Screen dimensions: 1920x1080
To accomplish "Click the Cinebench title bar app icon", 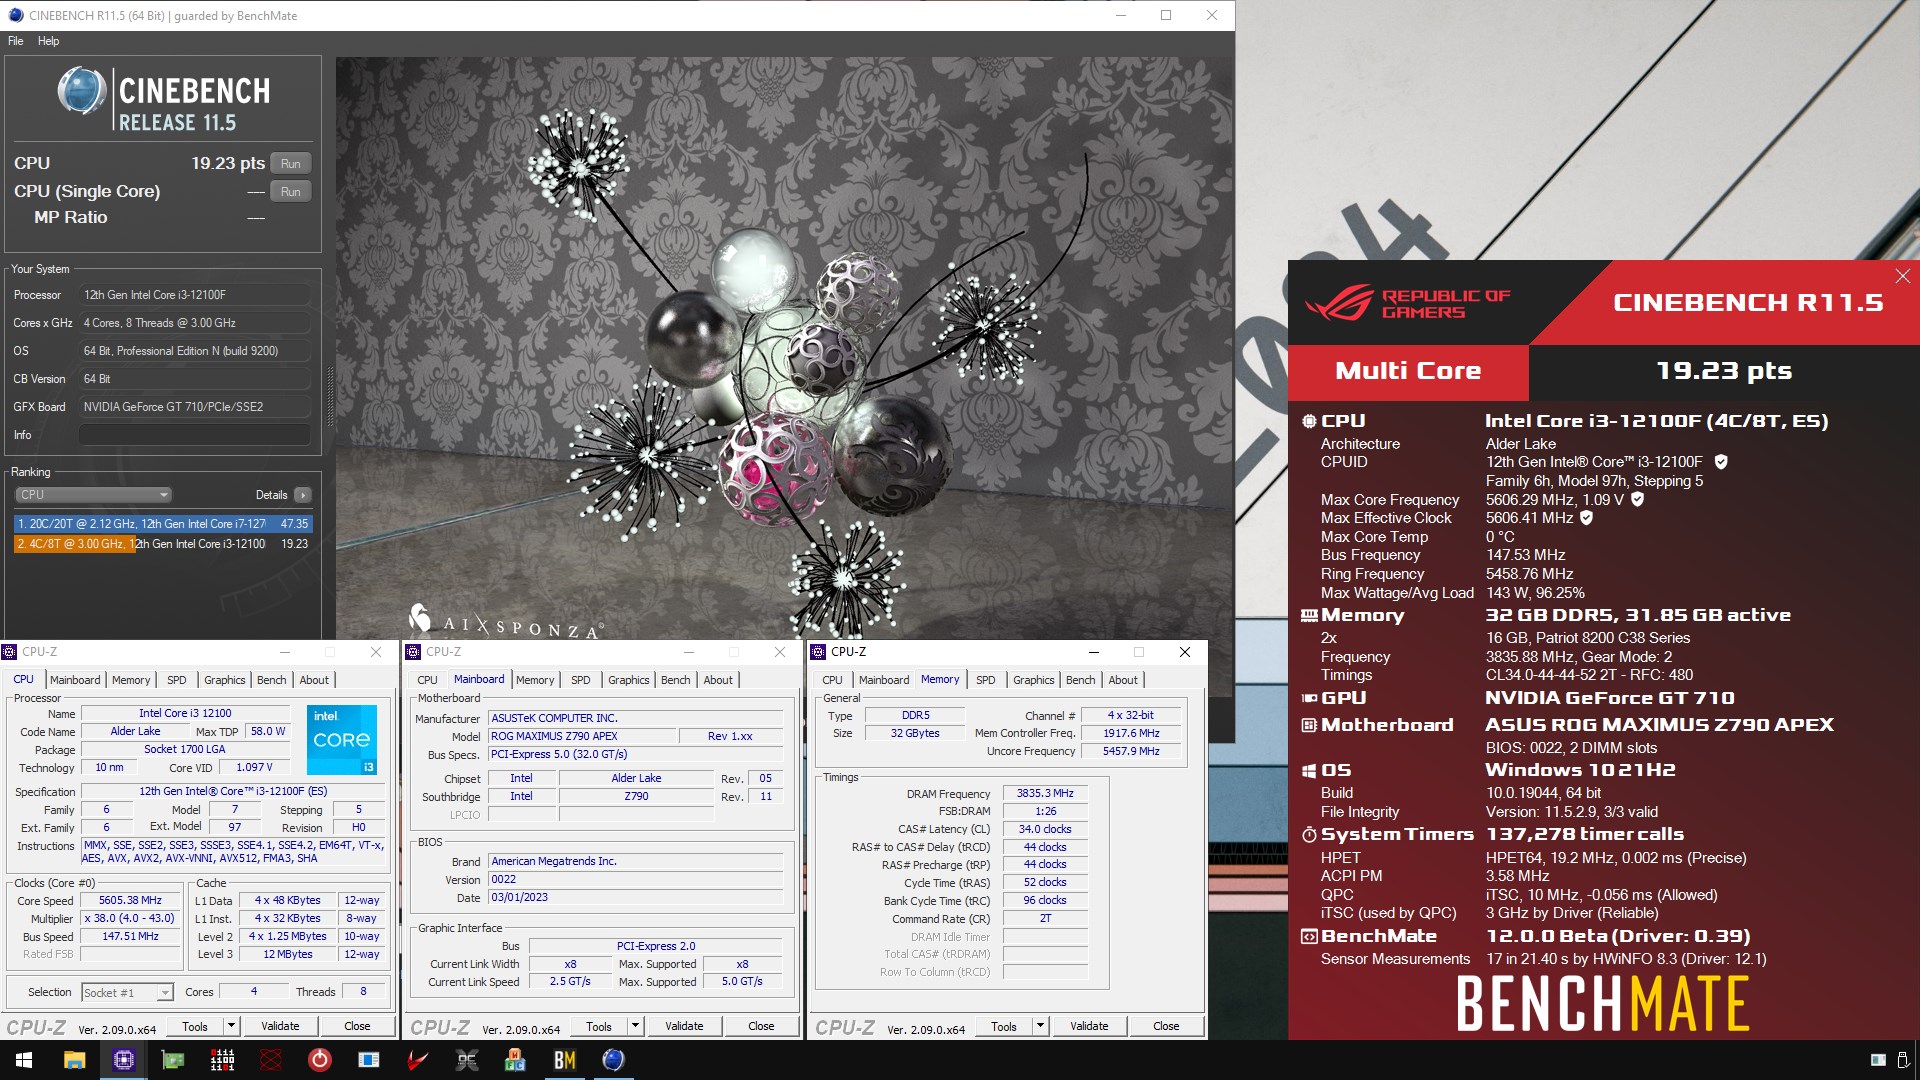I will [x=15, y=15].
